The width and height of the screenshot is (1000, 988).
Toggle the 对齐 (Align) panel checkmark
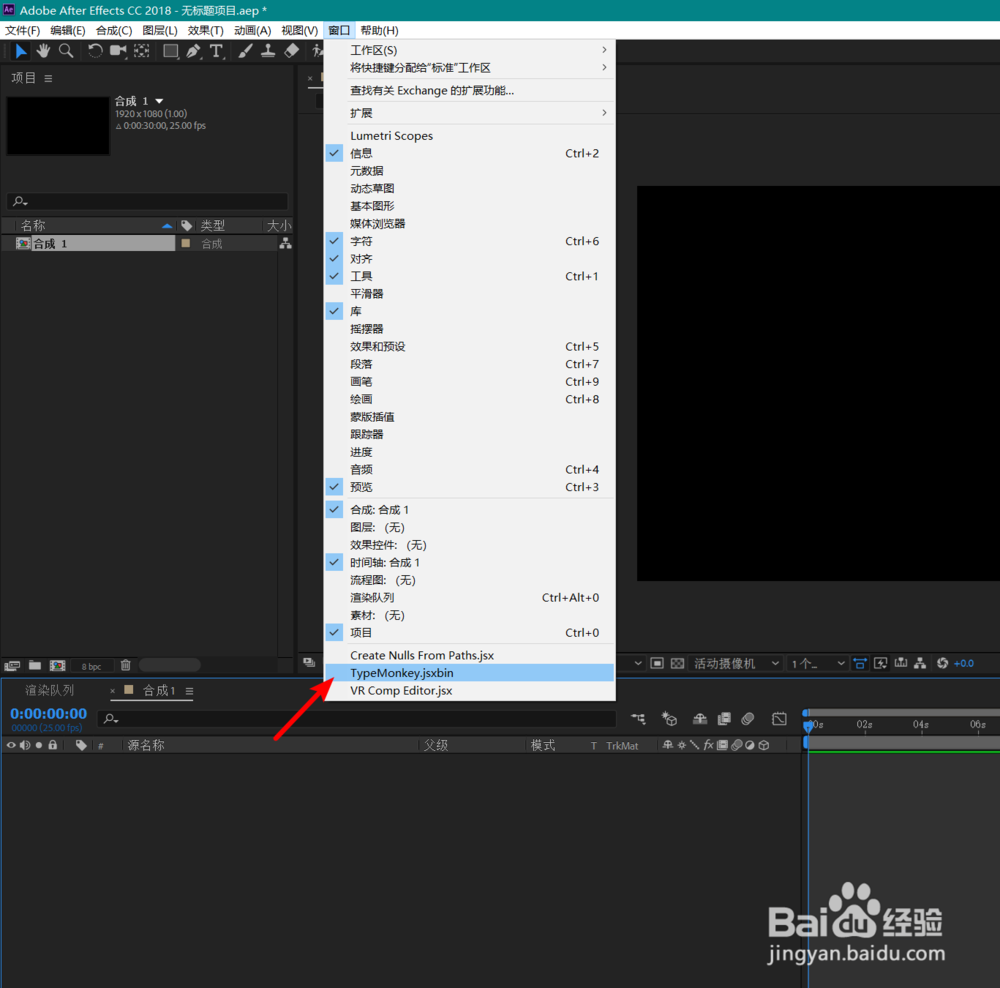pos(334,259)
